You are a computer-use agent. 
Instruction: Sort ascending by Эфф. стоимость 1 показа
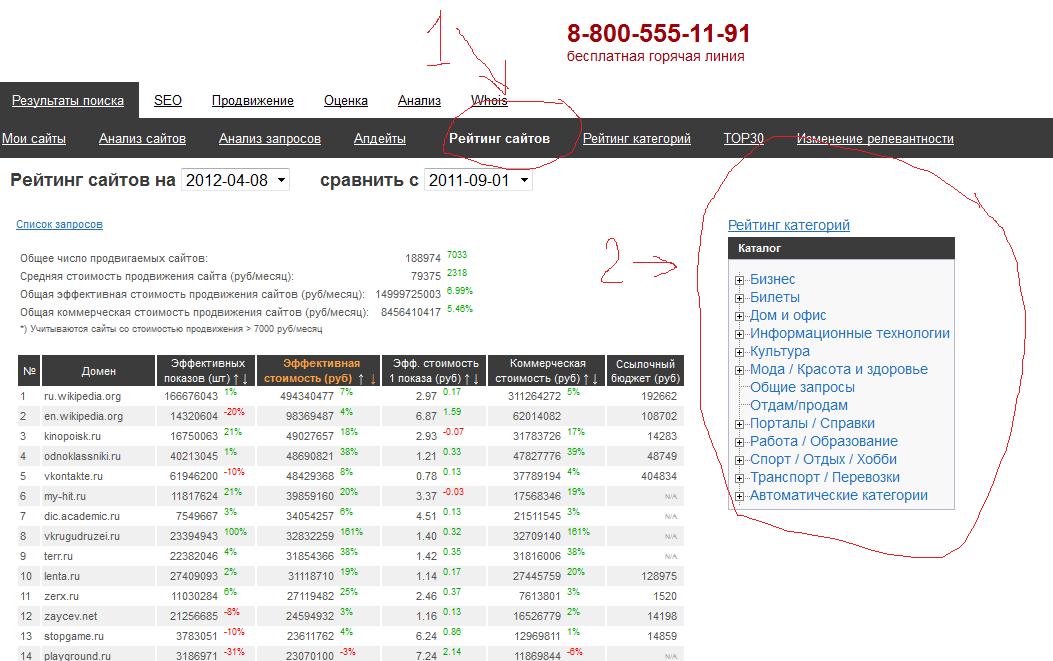(467, 379)
